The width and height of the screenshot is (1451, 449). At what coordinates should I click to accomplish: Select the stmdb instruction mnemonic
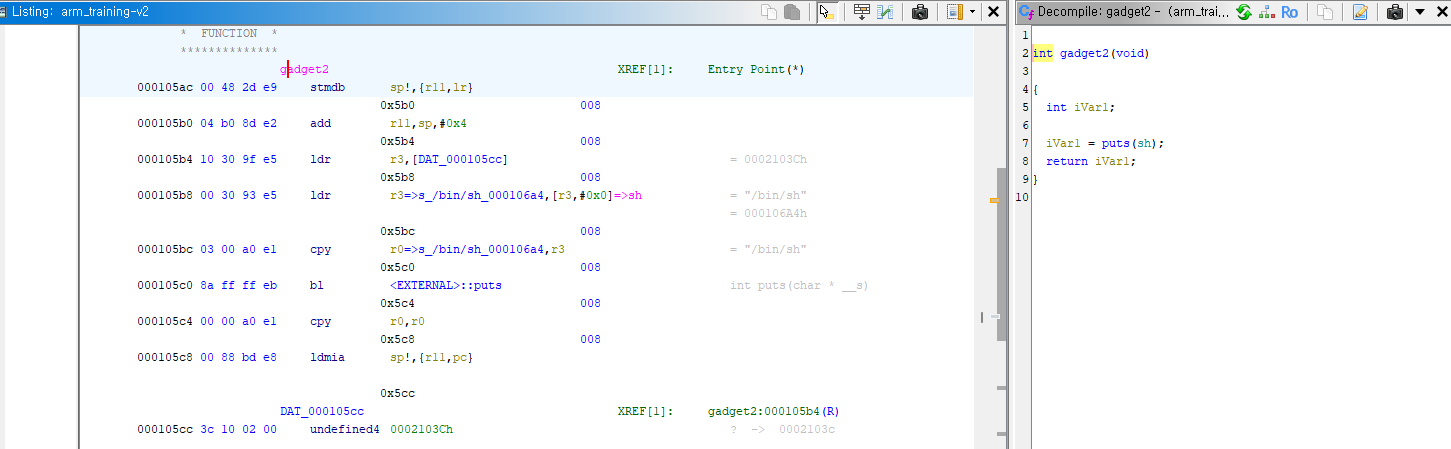tap(329, 88)
